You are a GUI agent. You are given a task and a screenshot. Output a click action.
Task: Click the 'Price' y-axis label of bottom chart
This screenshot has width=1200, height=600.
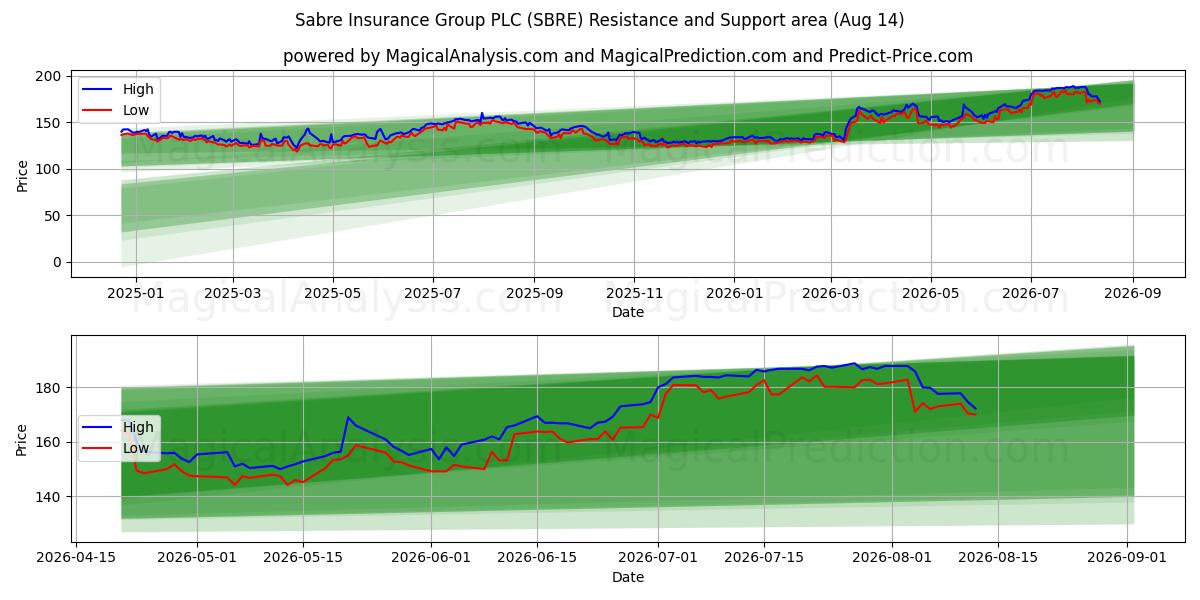(22, 439)
